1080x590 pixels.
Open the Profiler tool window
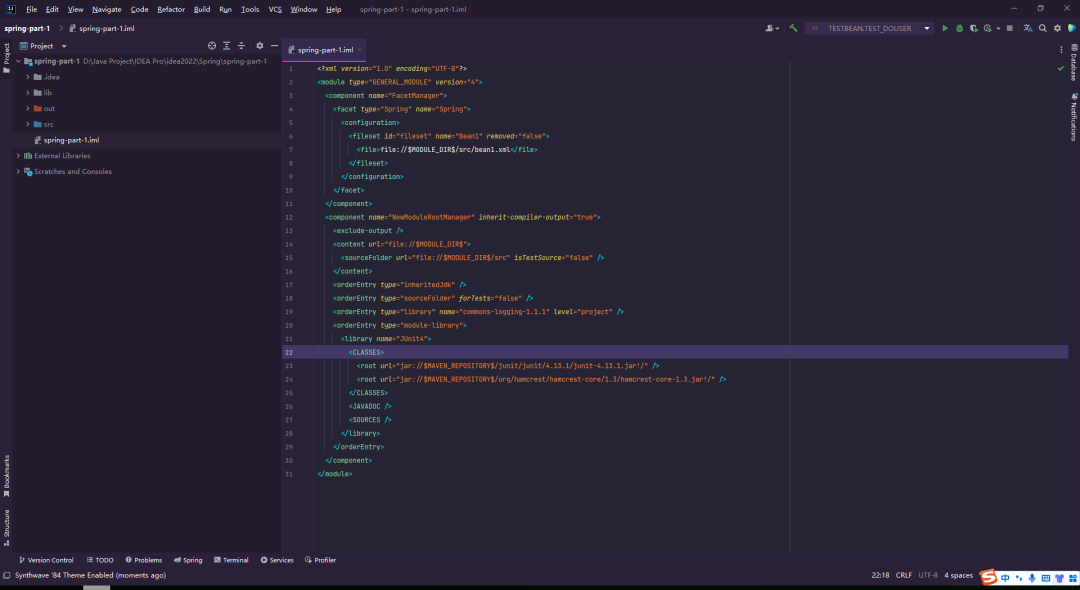[x=320, y=560]
